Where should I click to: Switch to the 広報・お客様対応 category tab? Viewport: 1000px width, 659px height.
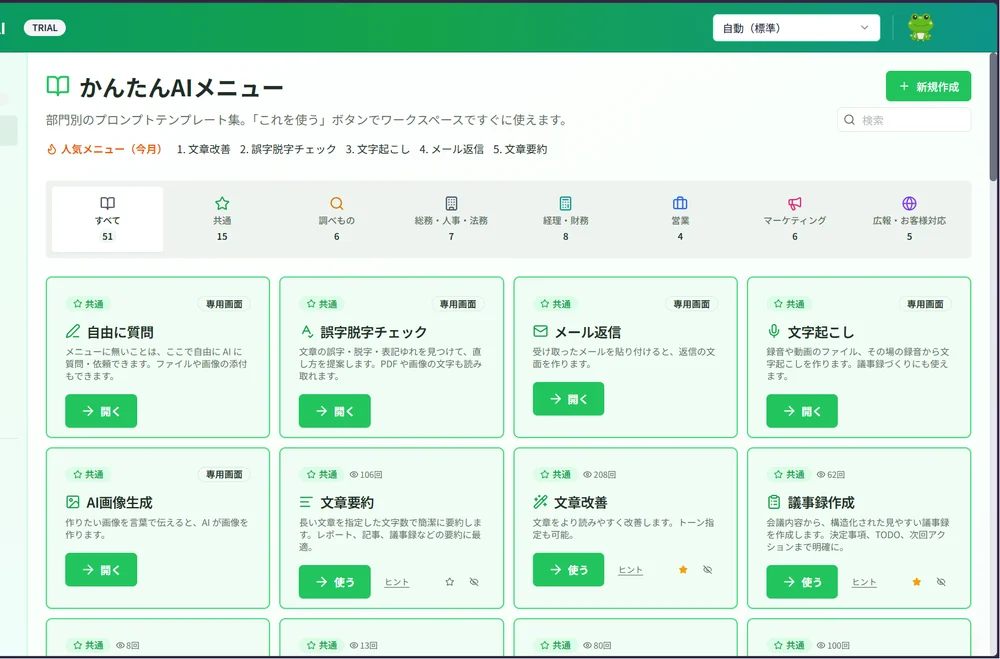coord(909,219)
